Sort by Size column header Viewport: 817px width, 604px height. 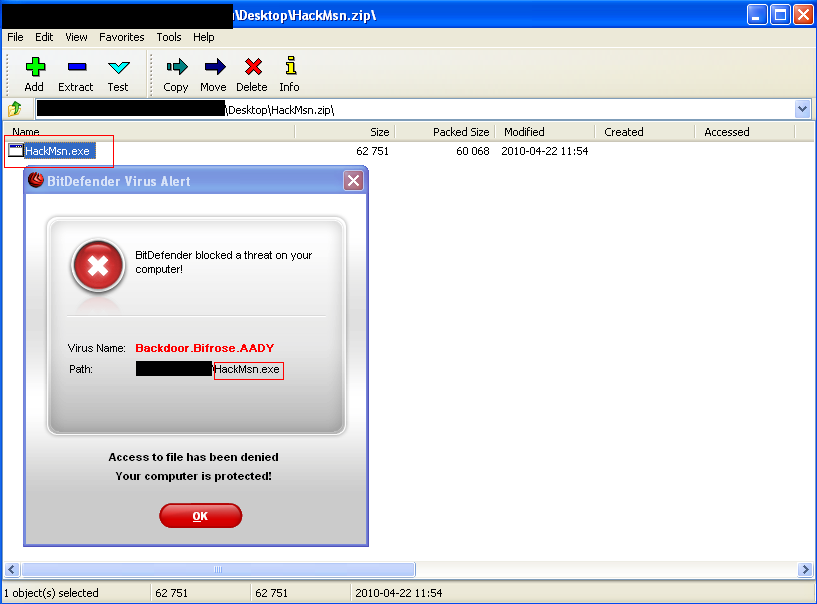point(345,132)
